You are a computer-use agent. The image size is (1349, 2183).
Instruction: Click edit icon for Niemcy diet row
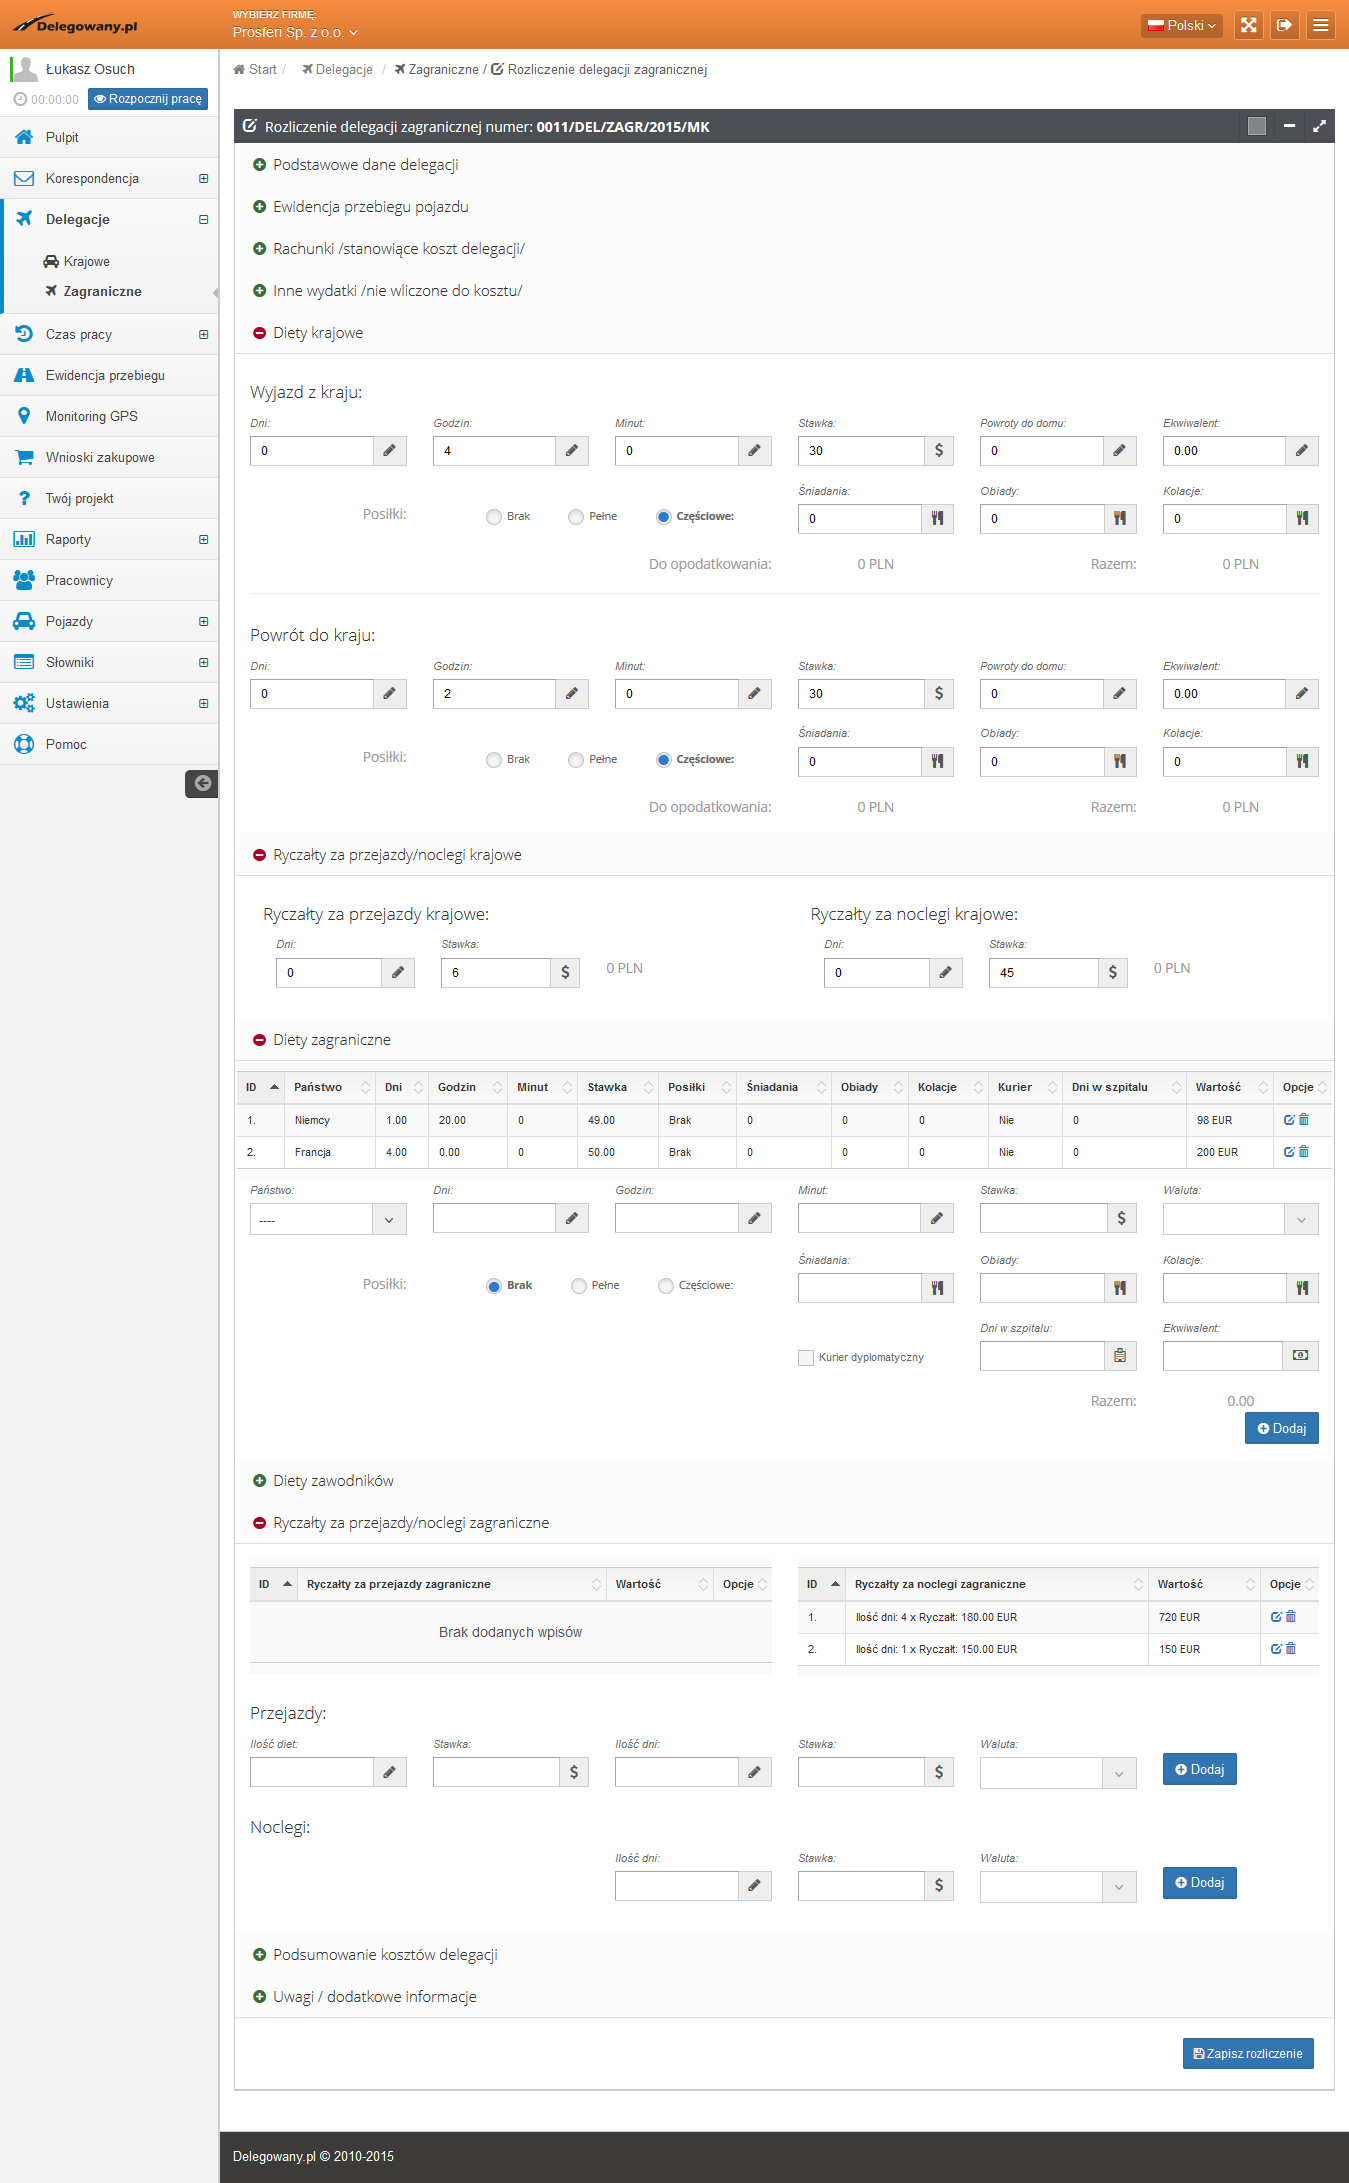coord(1289,1120)
